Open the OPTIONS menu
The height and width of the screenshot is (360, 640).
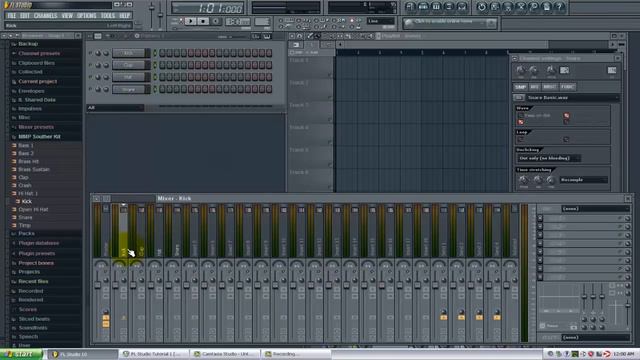pos(87,16)
